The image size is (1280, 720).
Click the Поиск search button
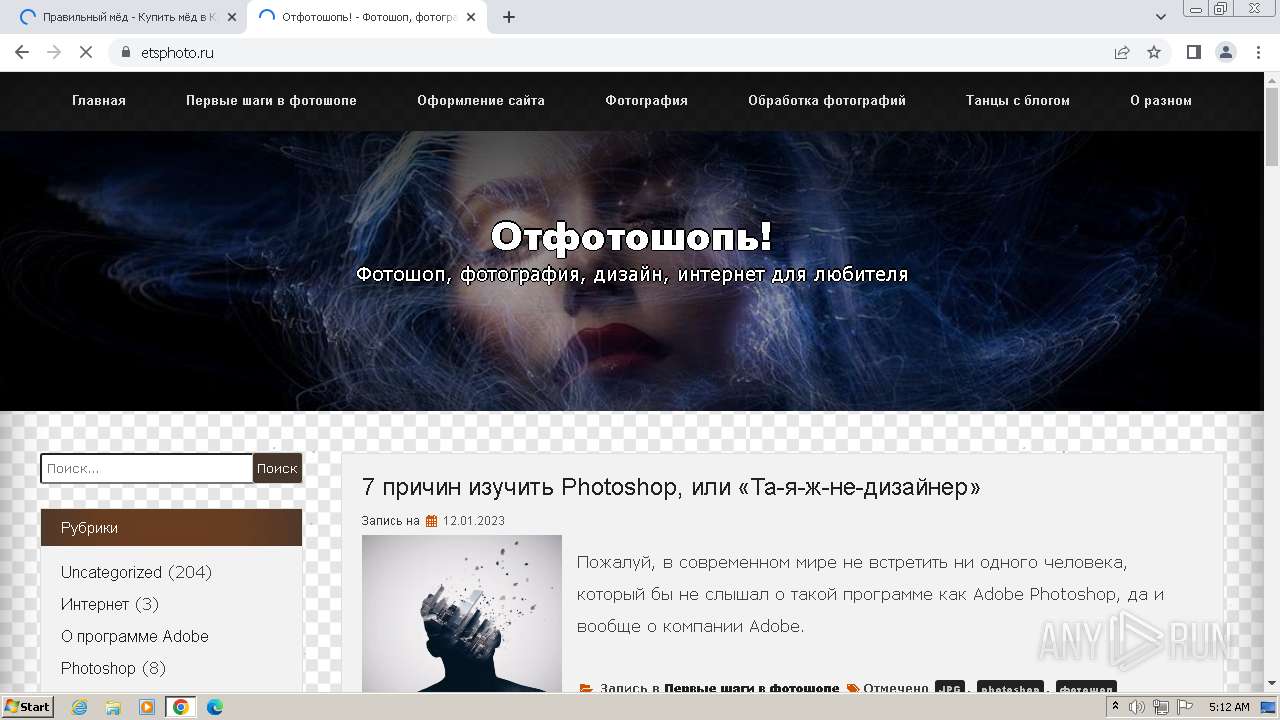tap(277, 468)
